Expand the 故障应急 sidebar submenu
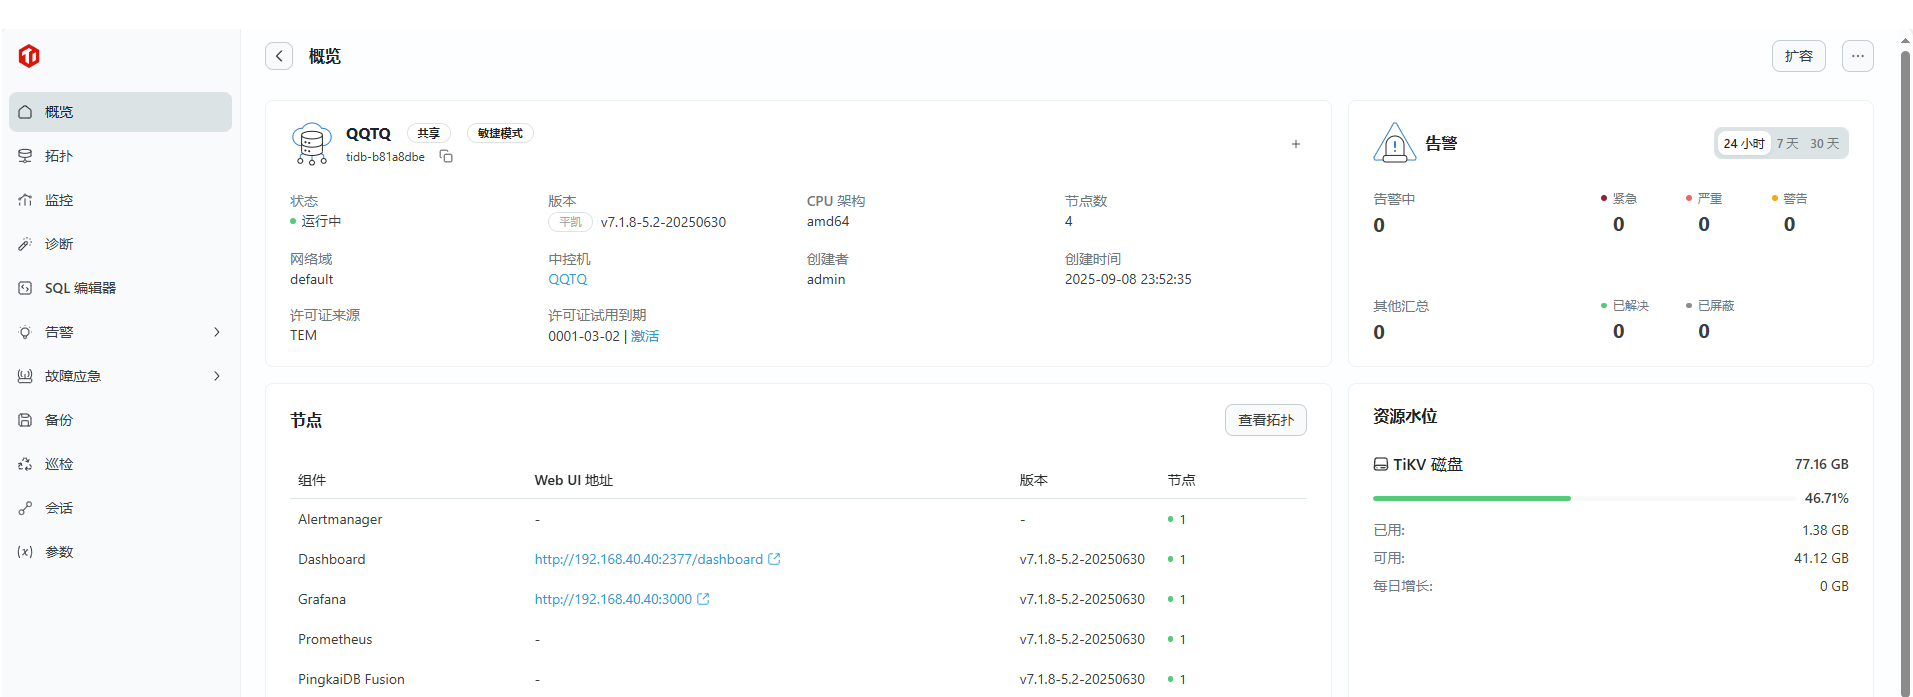The image size is (1913, 697). pos(217,376)
